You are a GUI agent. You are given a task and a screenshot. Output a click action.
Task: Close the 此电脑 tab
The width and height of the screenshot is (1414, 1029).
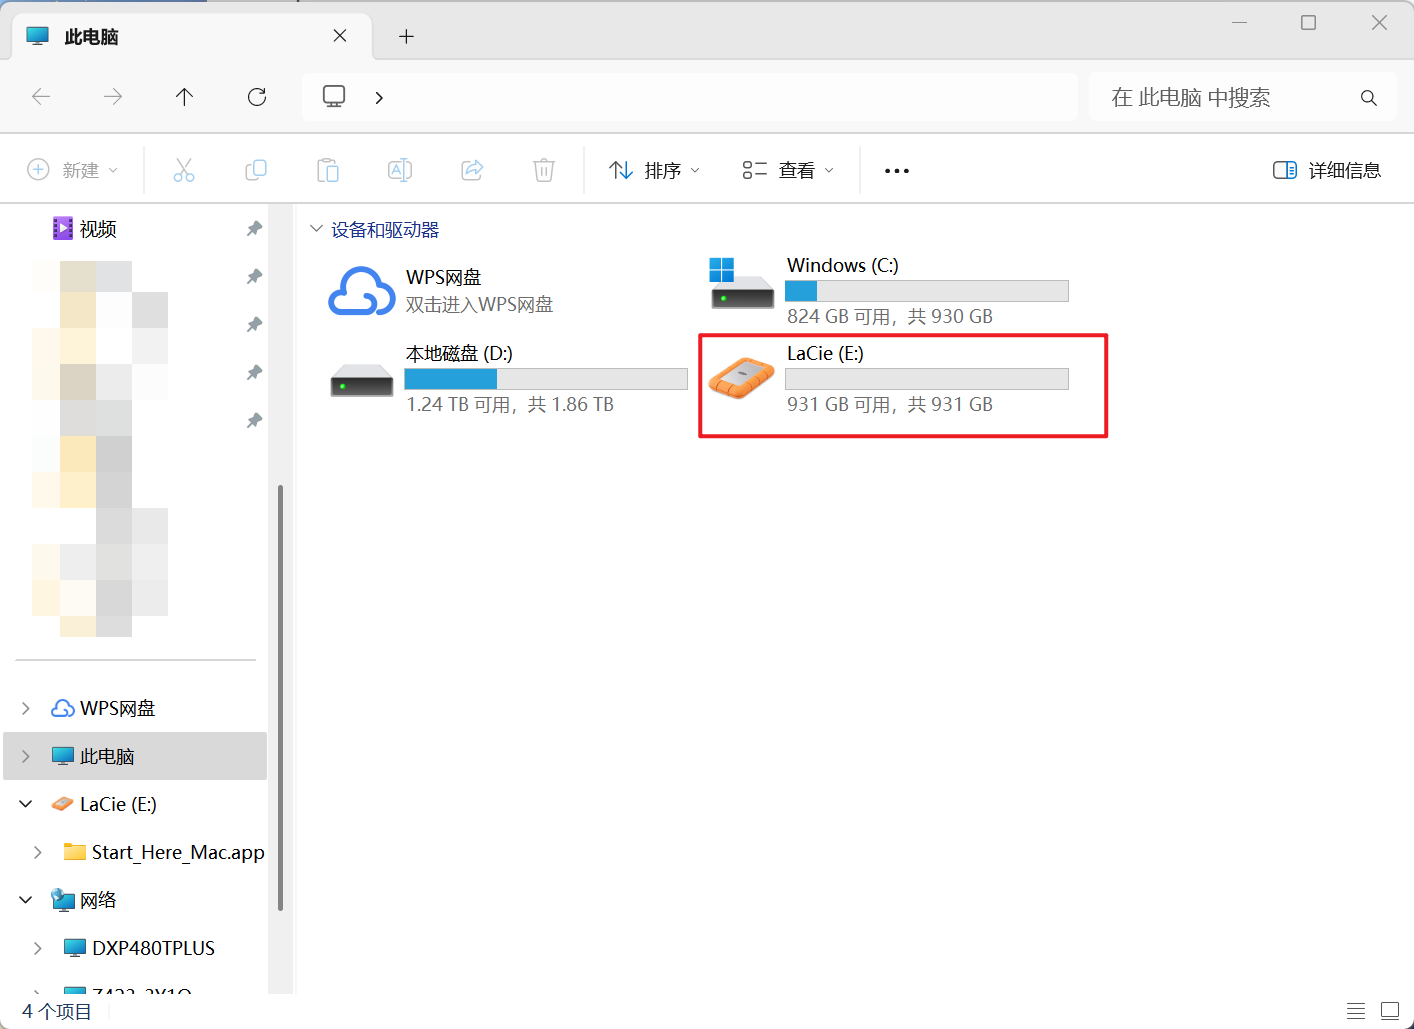click(x=340, y=36)
